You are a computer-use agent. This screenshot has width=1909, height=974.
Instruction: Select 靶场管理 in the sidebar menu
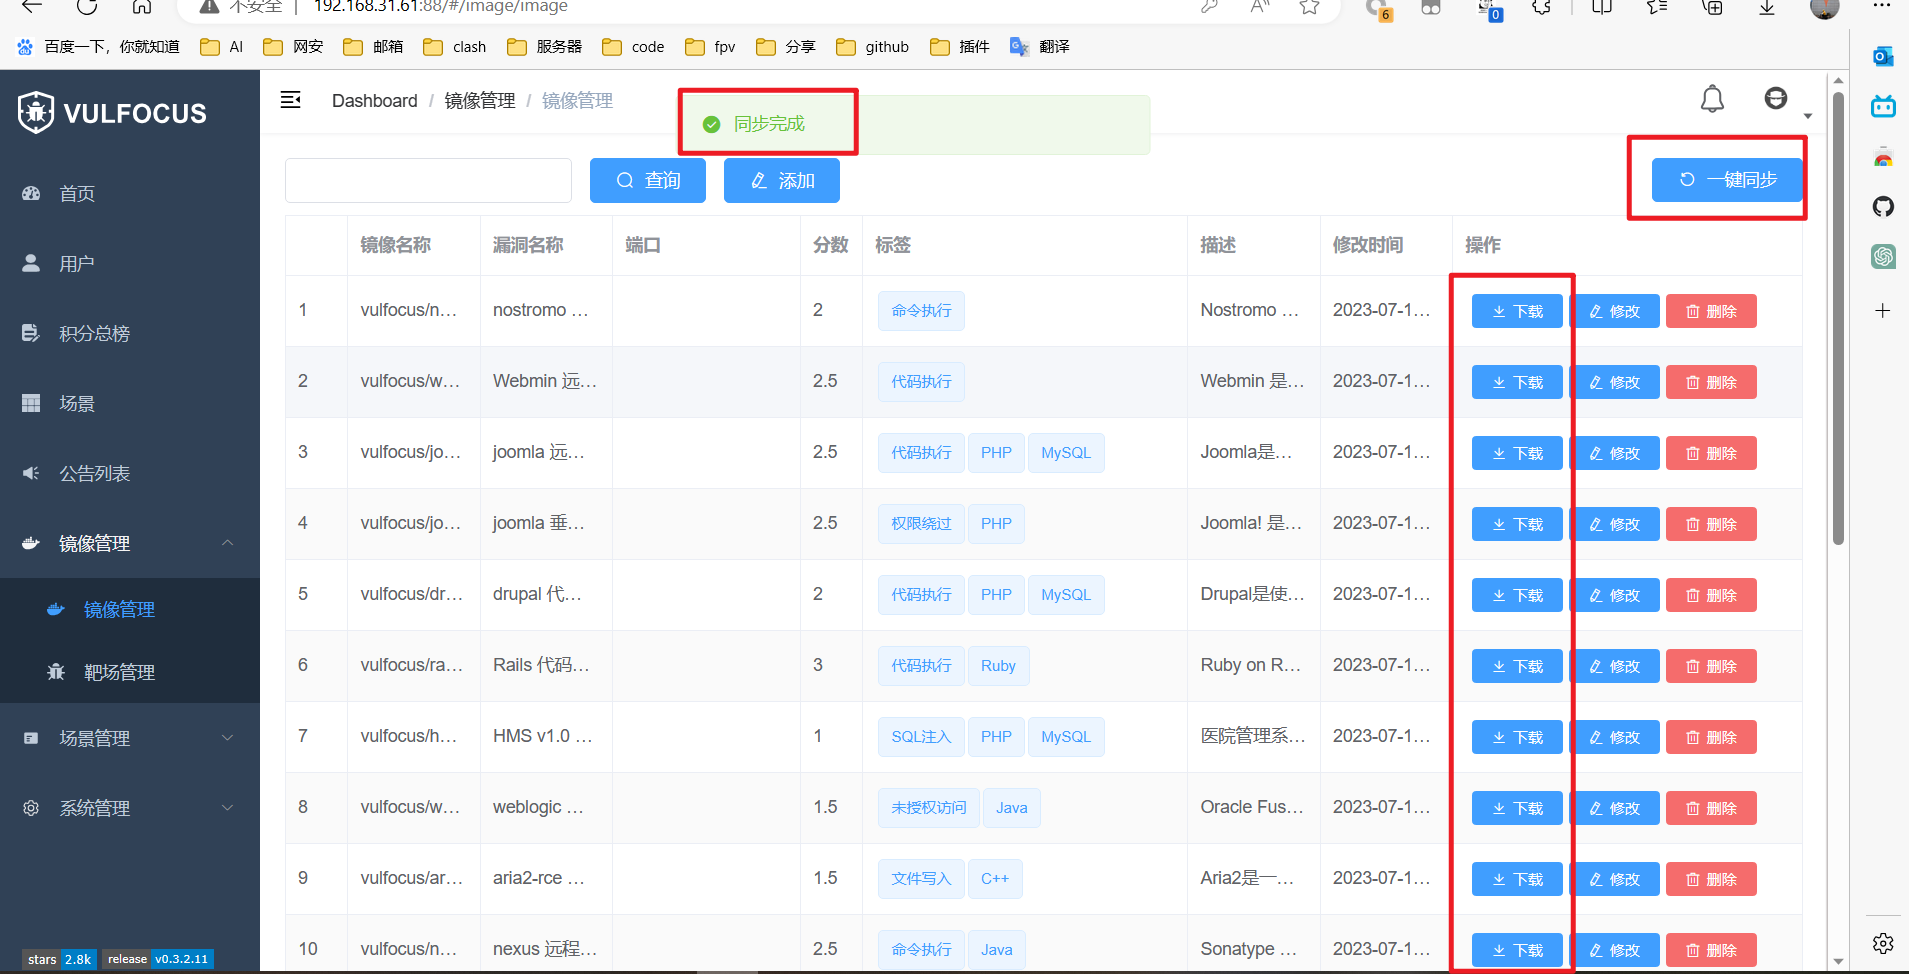pyautogui.click(x=119, y=672)
